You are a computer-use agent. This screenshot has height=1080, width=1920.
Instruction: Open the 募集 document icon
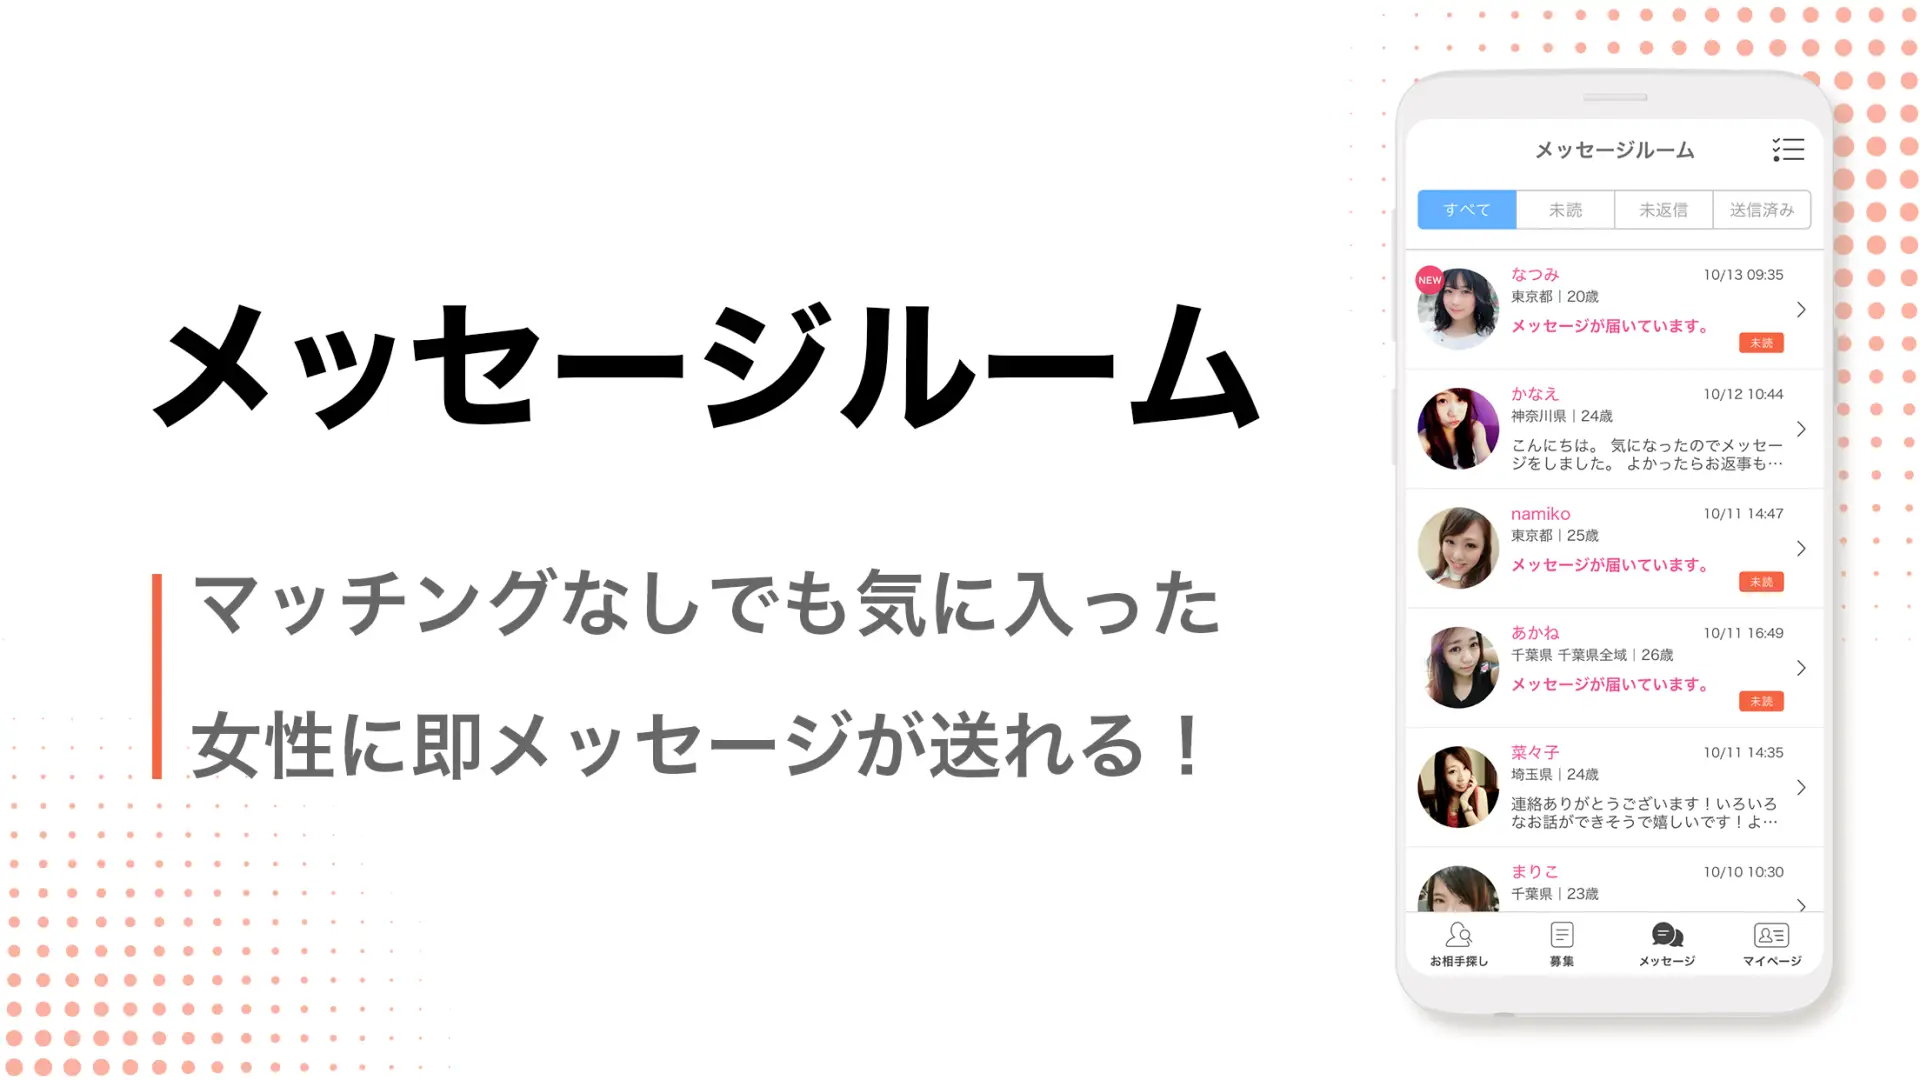[1562, 935]
